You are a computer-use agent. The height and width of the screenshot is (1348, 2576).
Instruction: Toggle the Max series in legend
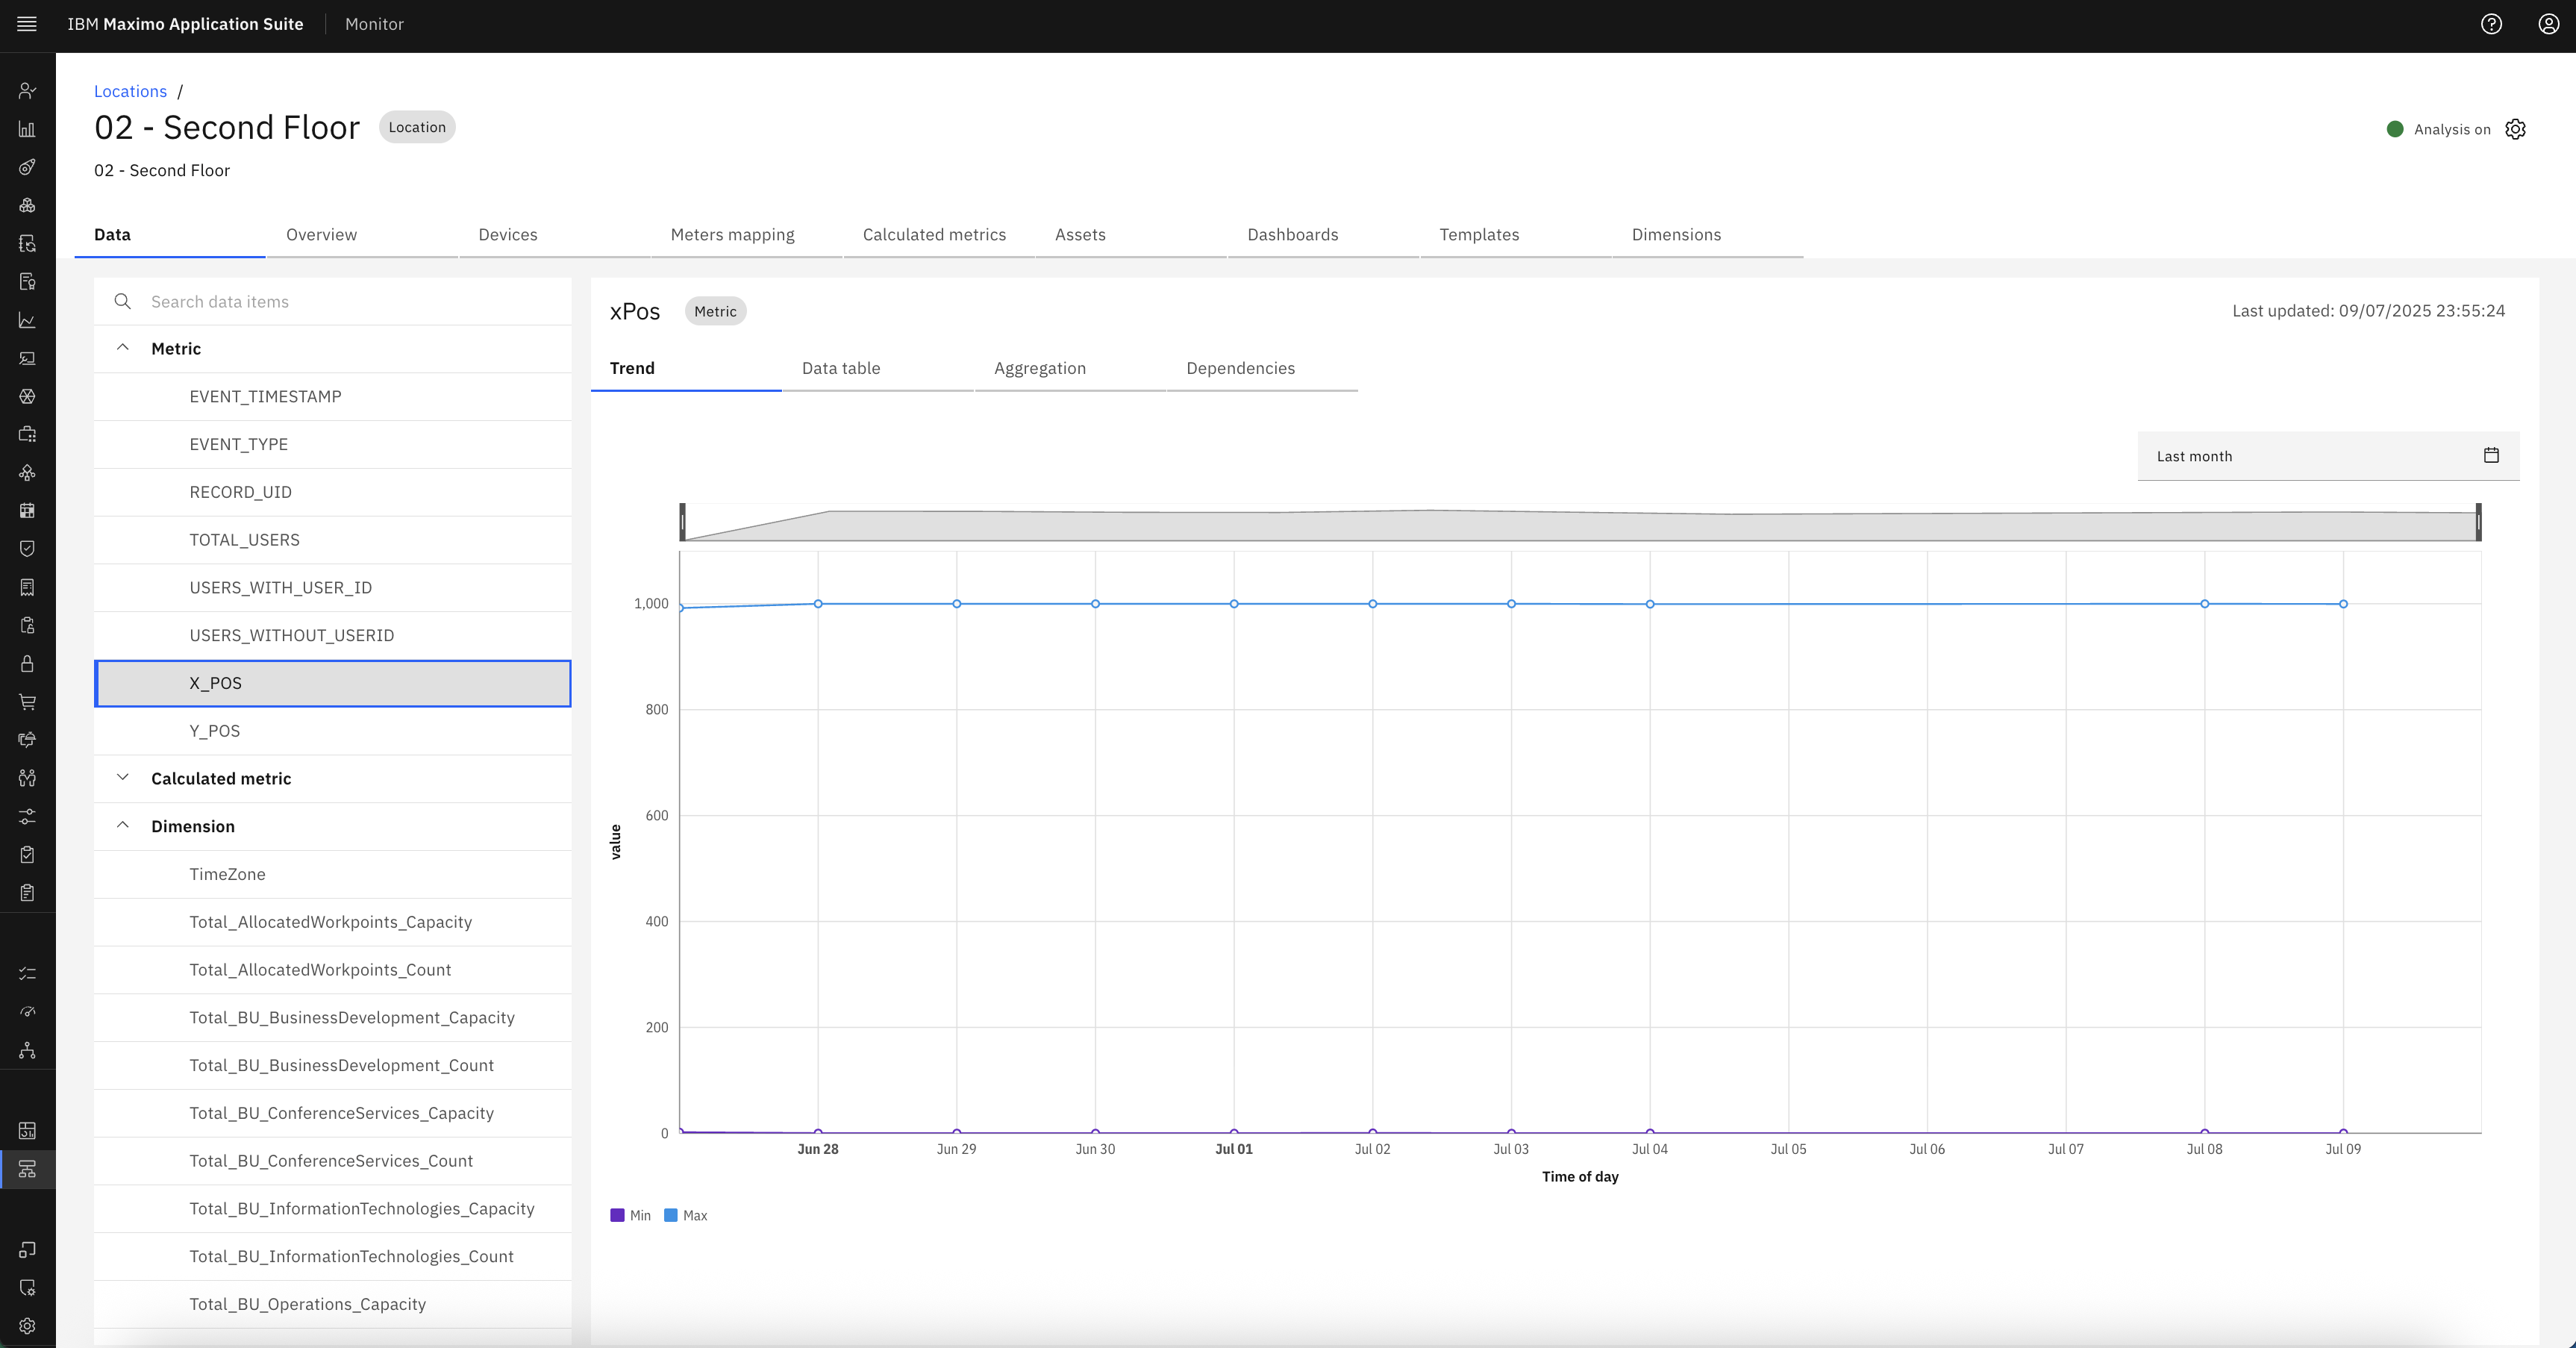click(686, 1215)
